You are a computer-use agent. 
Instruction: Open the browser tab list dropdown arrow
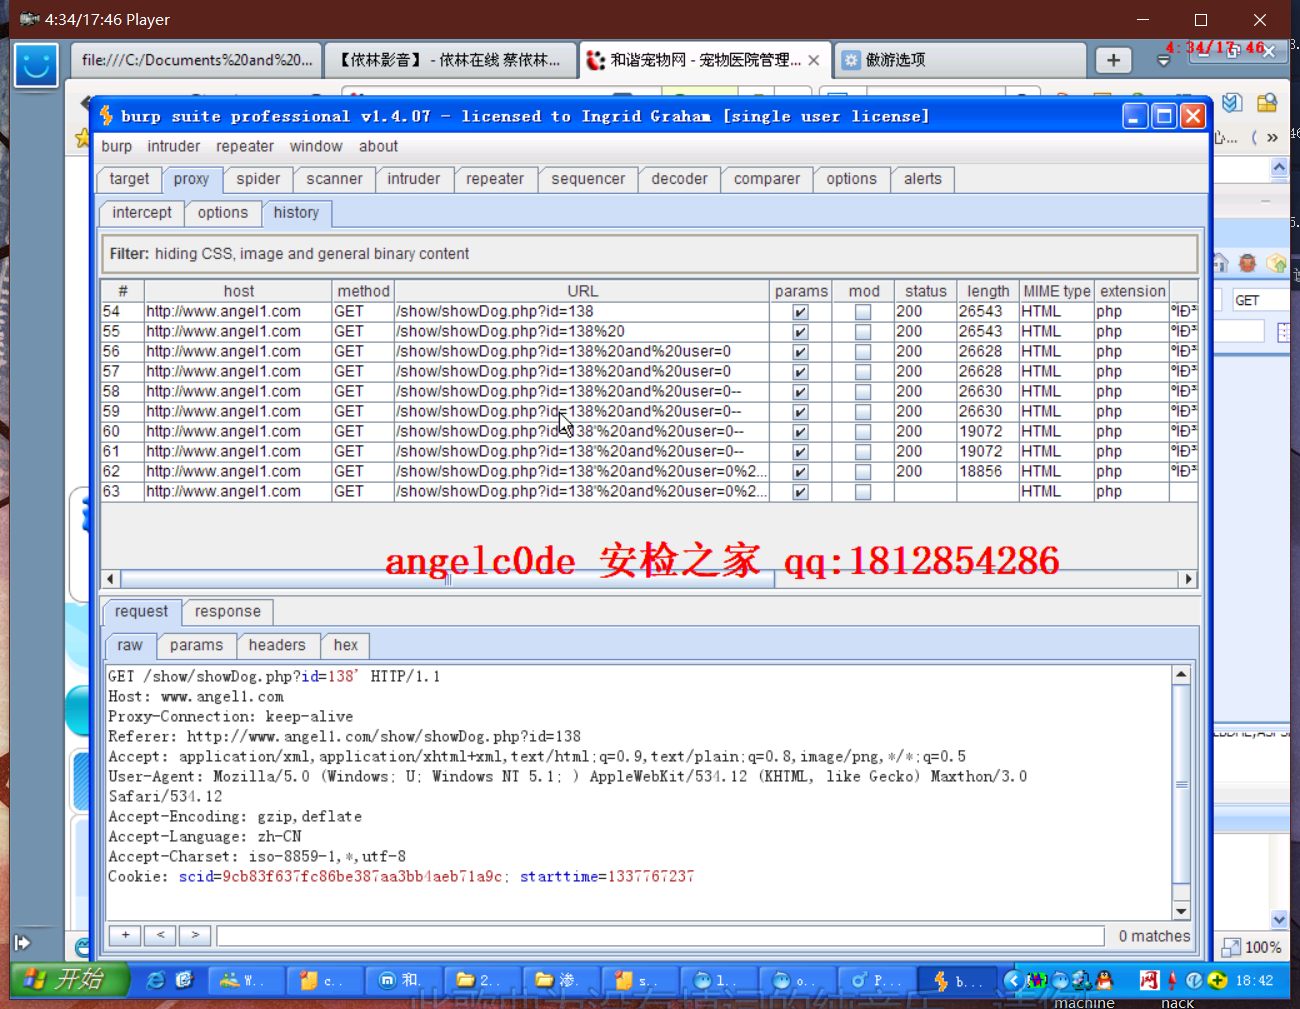[1163, 60]
